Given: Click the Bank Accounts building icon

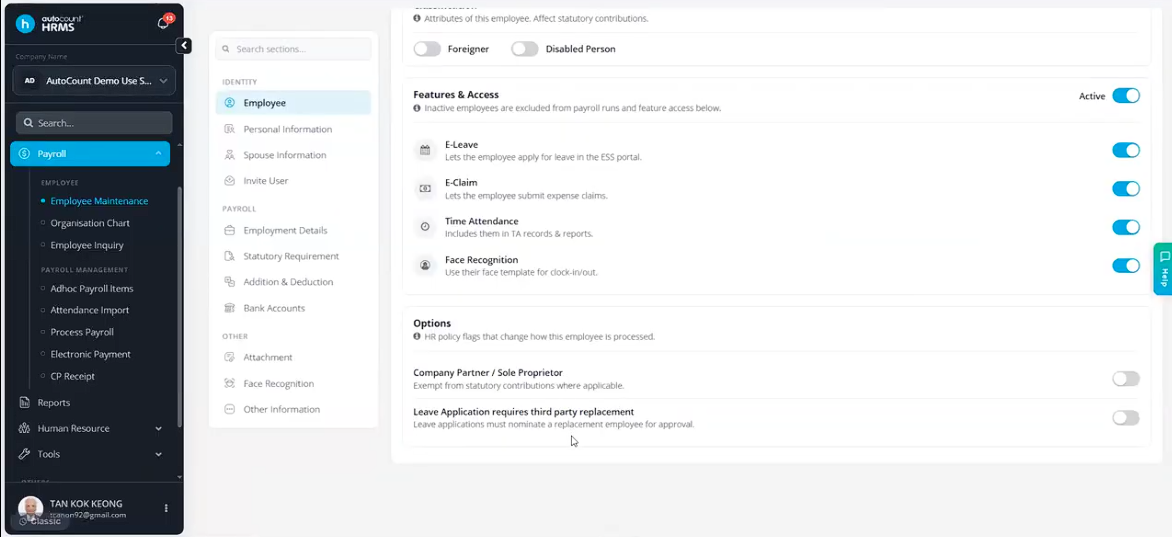Looking at the screenshot, I should pyautogui.click(x=229, y=308).
